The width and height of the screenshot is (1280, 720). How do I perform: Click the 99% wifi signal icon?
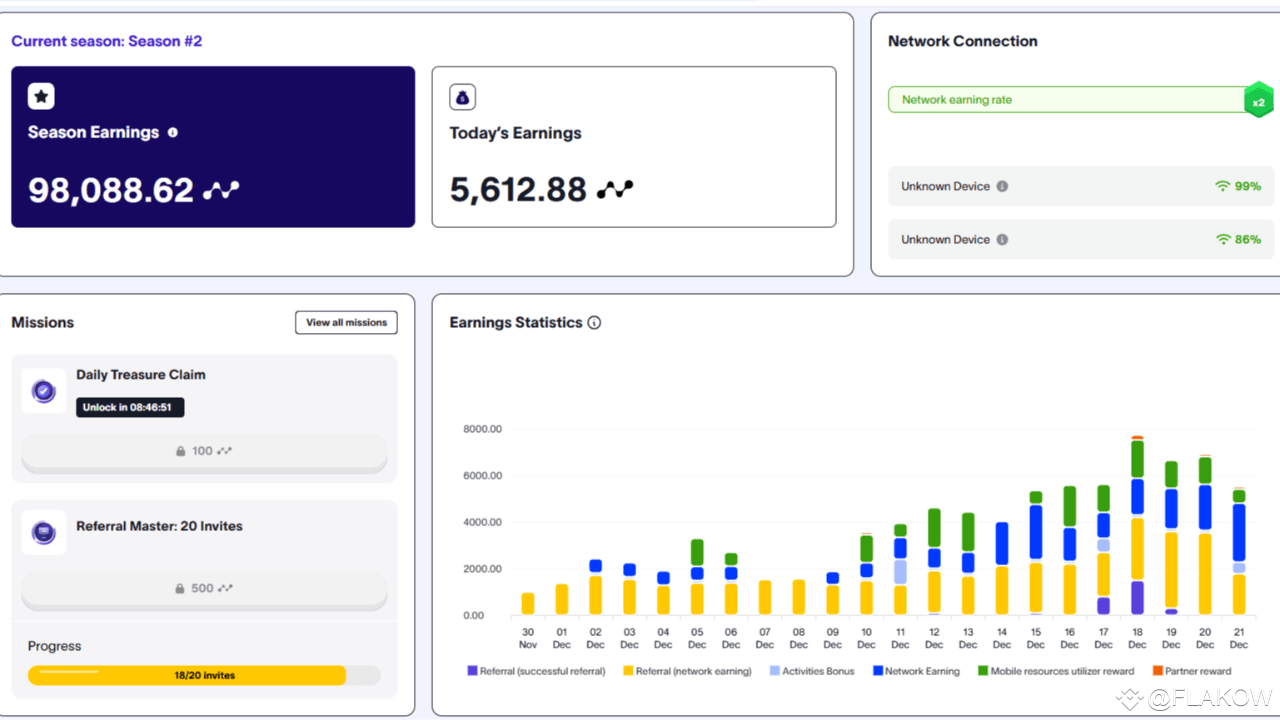[1222, 186]
